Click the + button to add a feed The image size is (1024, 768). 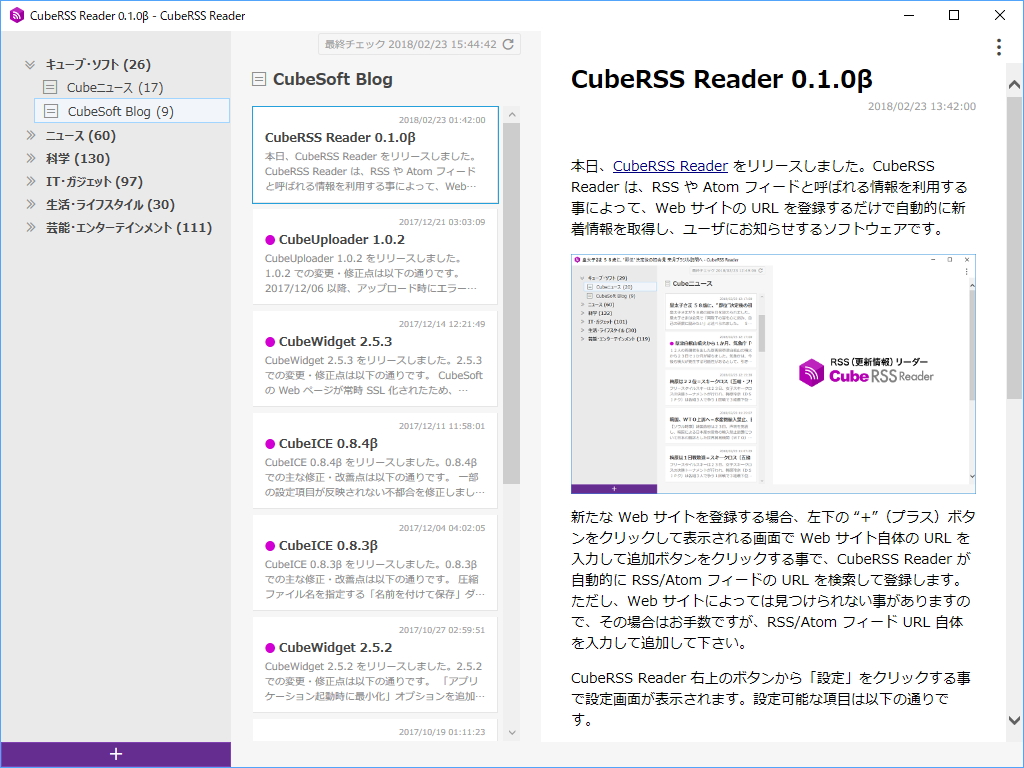(x=116, y=752)
